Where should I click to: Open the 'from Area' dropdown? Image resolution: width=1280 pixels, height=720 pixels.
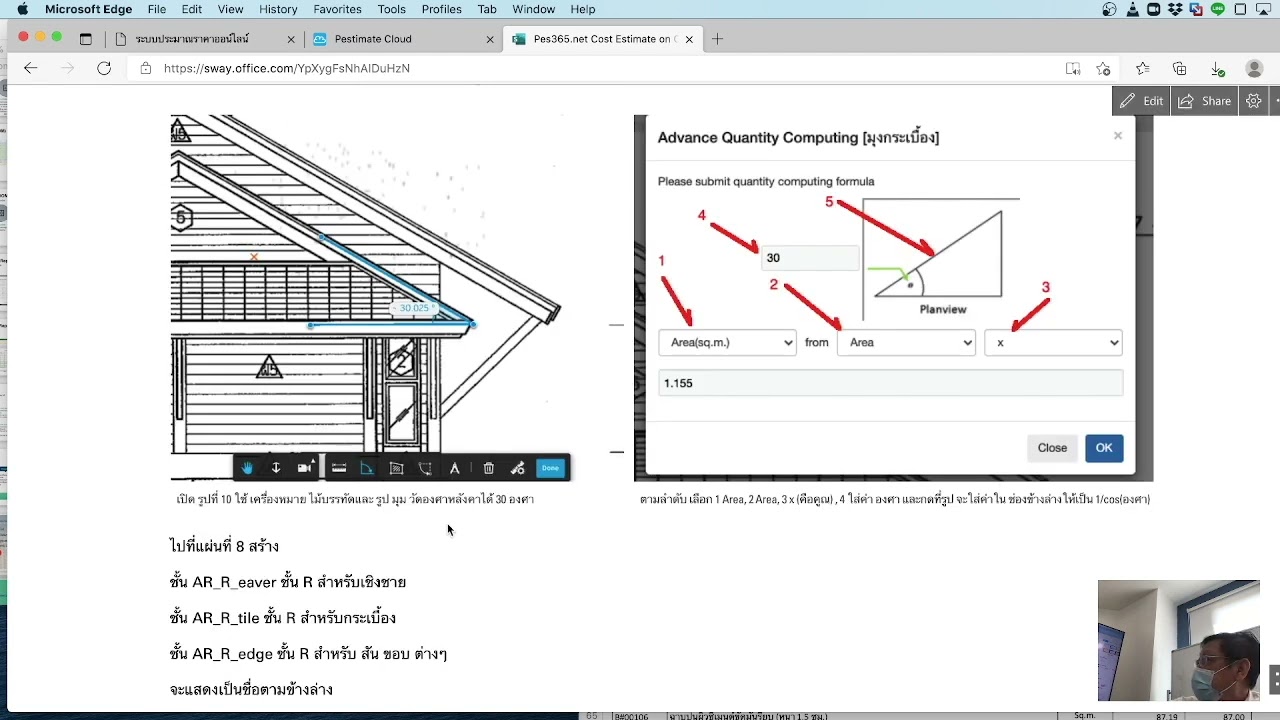(x=906, y=342)
